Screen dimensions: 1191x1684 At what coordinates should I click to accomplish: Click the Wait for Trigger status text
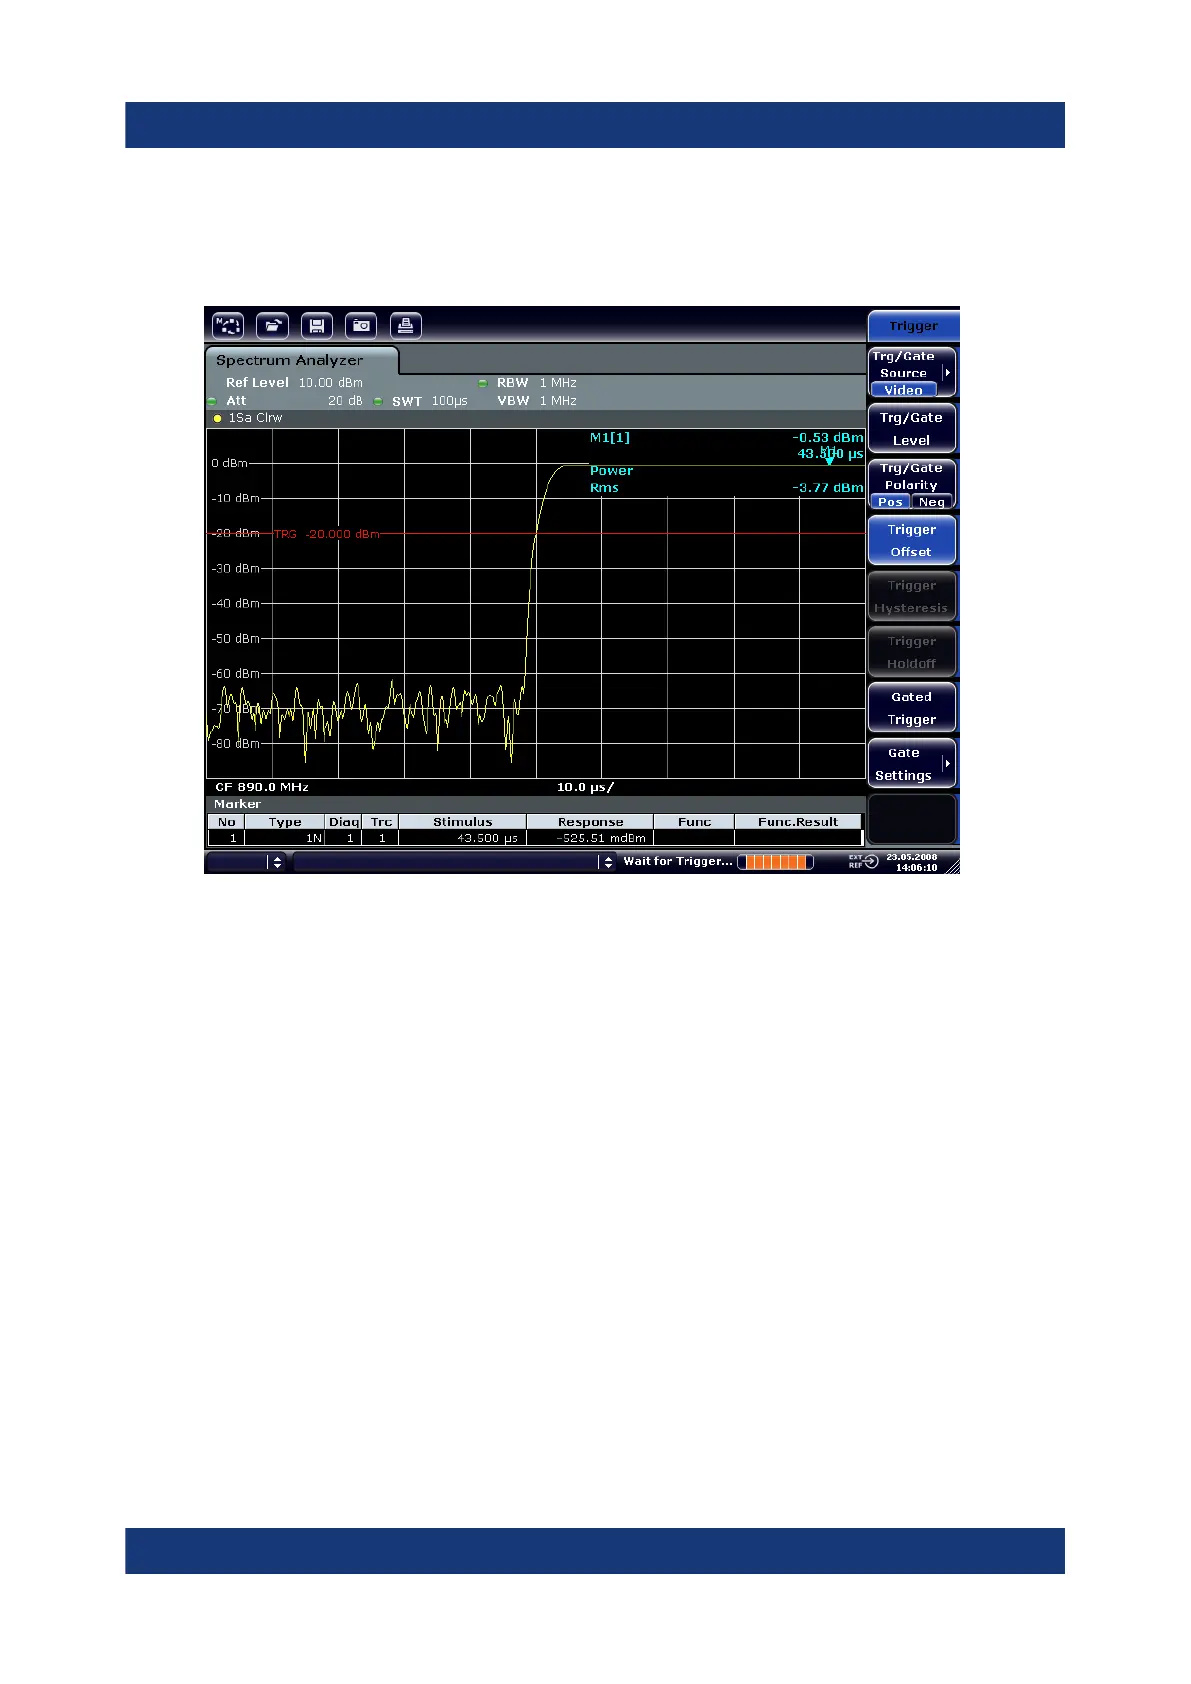678,861
